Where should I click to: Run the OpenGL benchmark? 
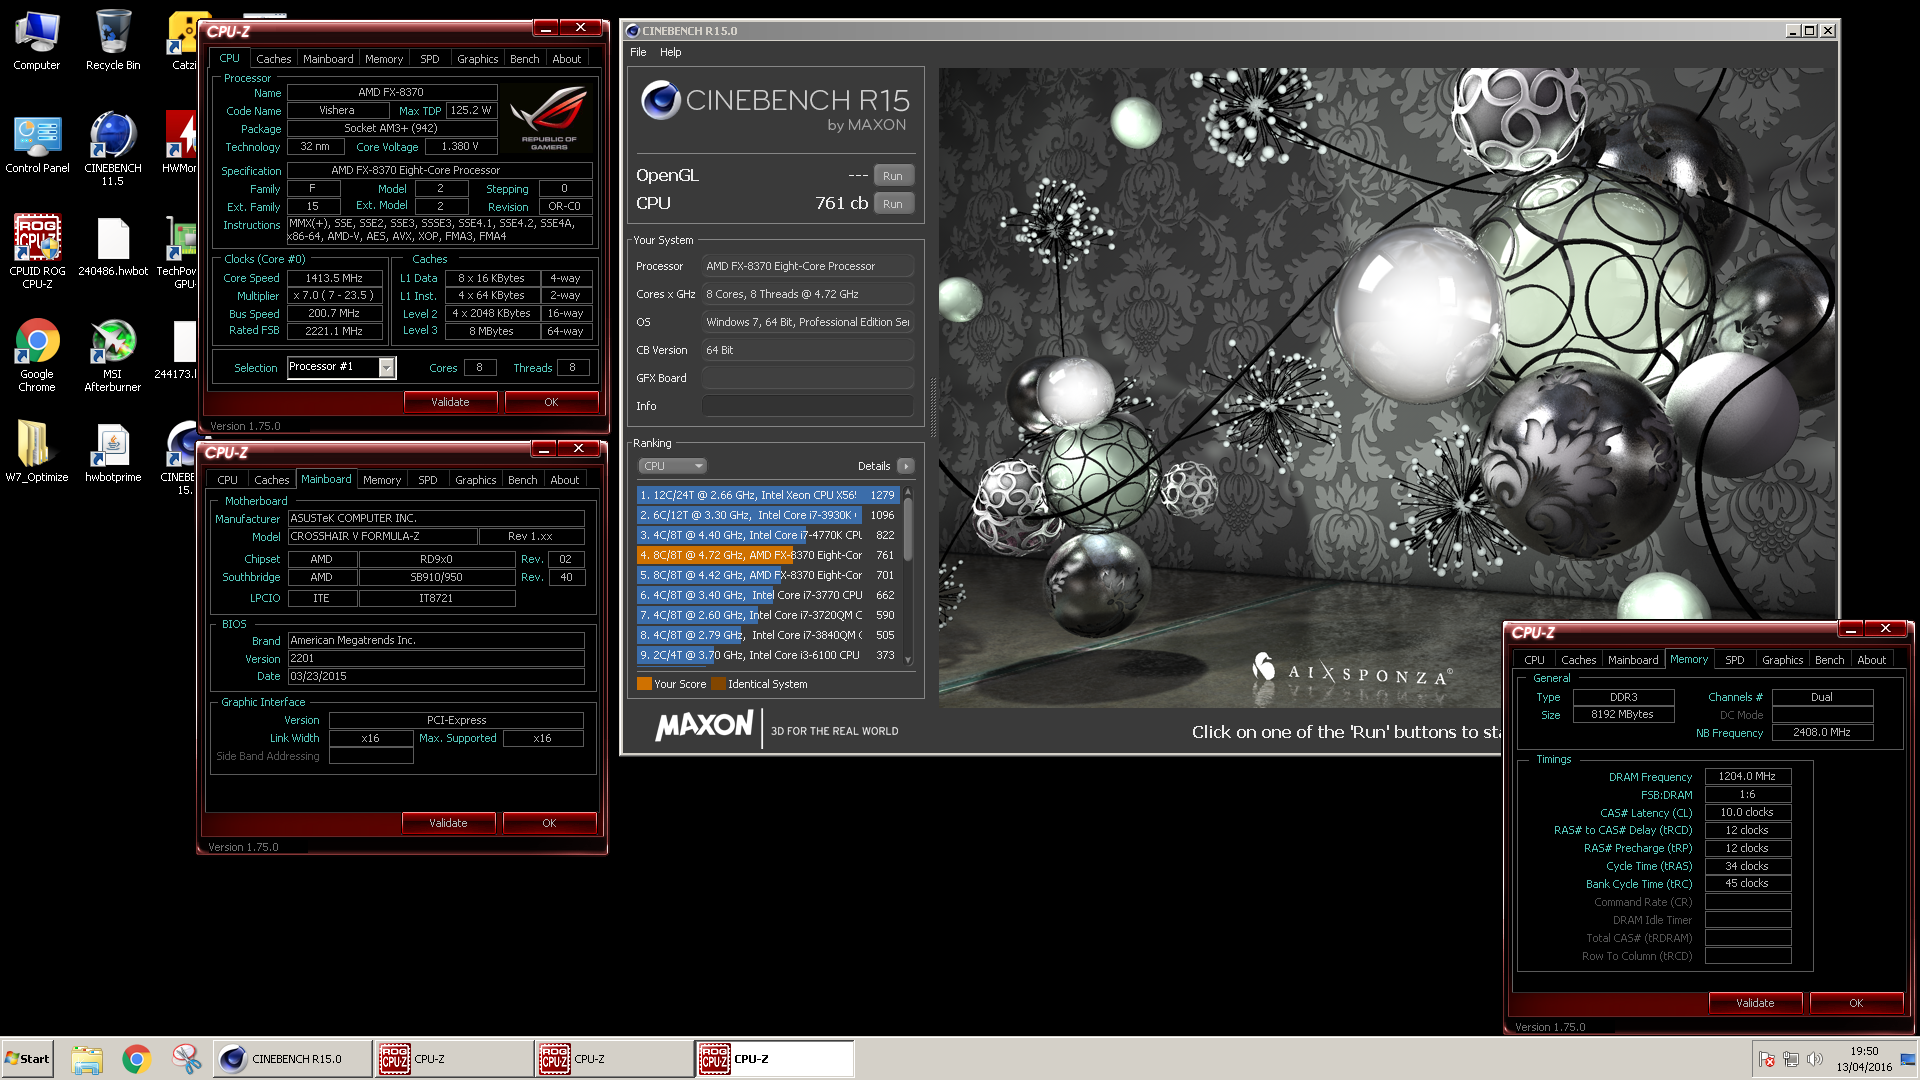893,176
